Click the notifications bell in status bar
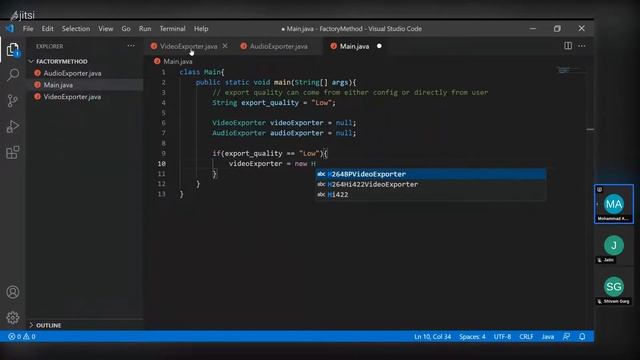The image size is (640, 360). (x=582, y=336)
